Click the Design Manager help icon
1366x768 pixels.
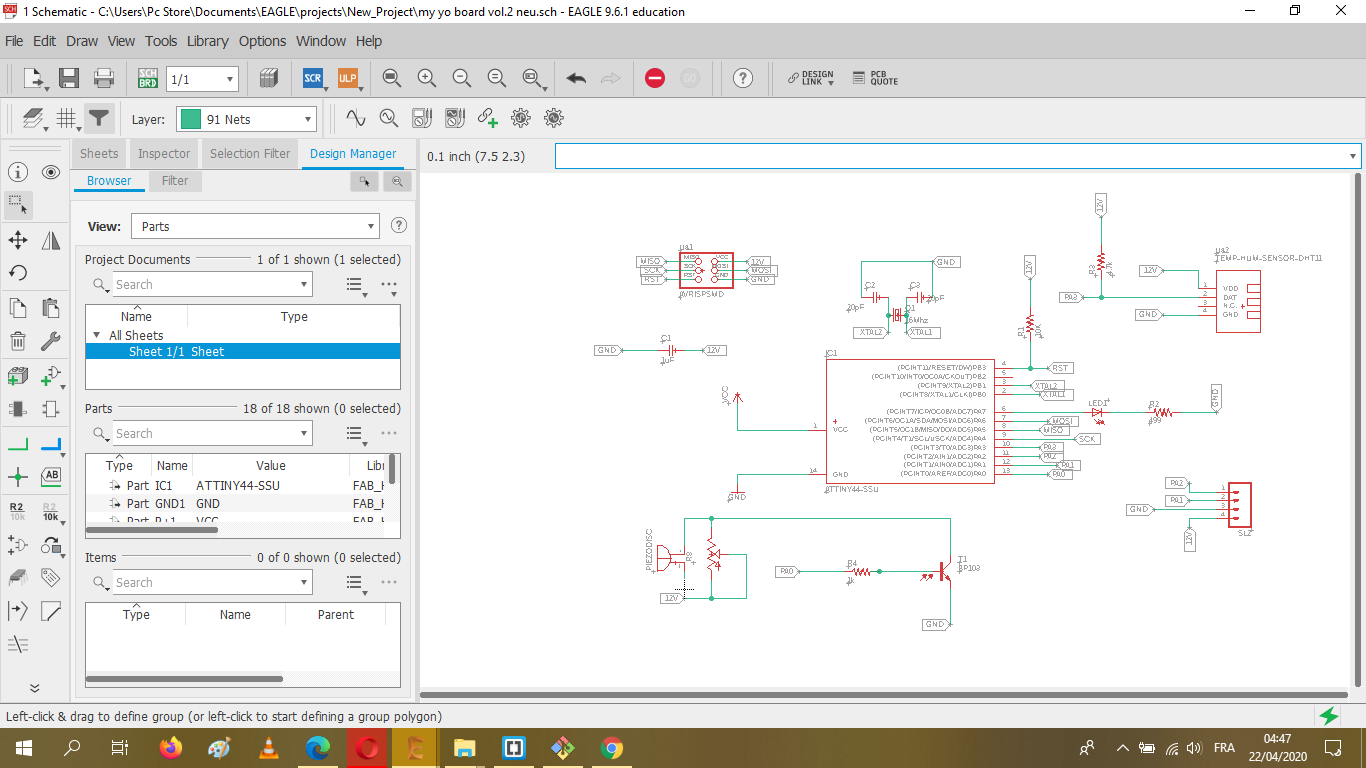coord(399,225)
